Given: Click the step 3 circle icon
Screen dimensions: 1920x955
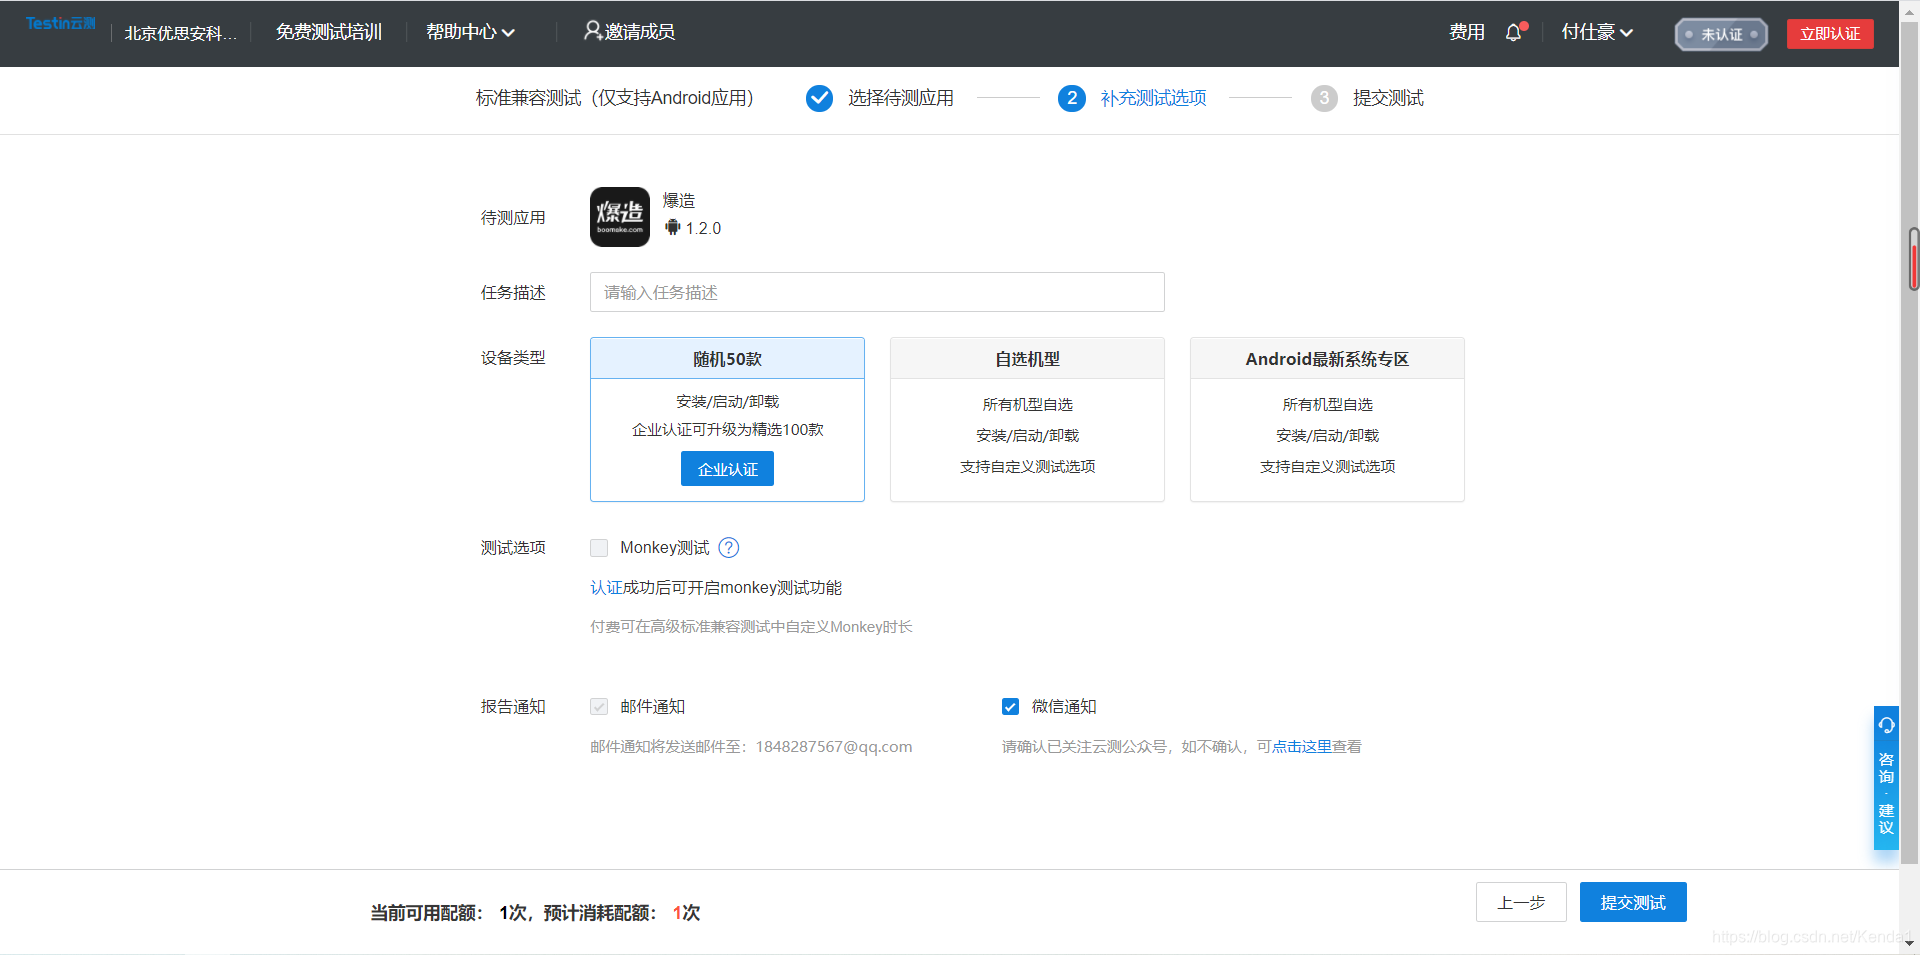Looking at the screenshot, I should (x=1324, y=98).
